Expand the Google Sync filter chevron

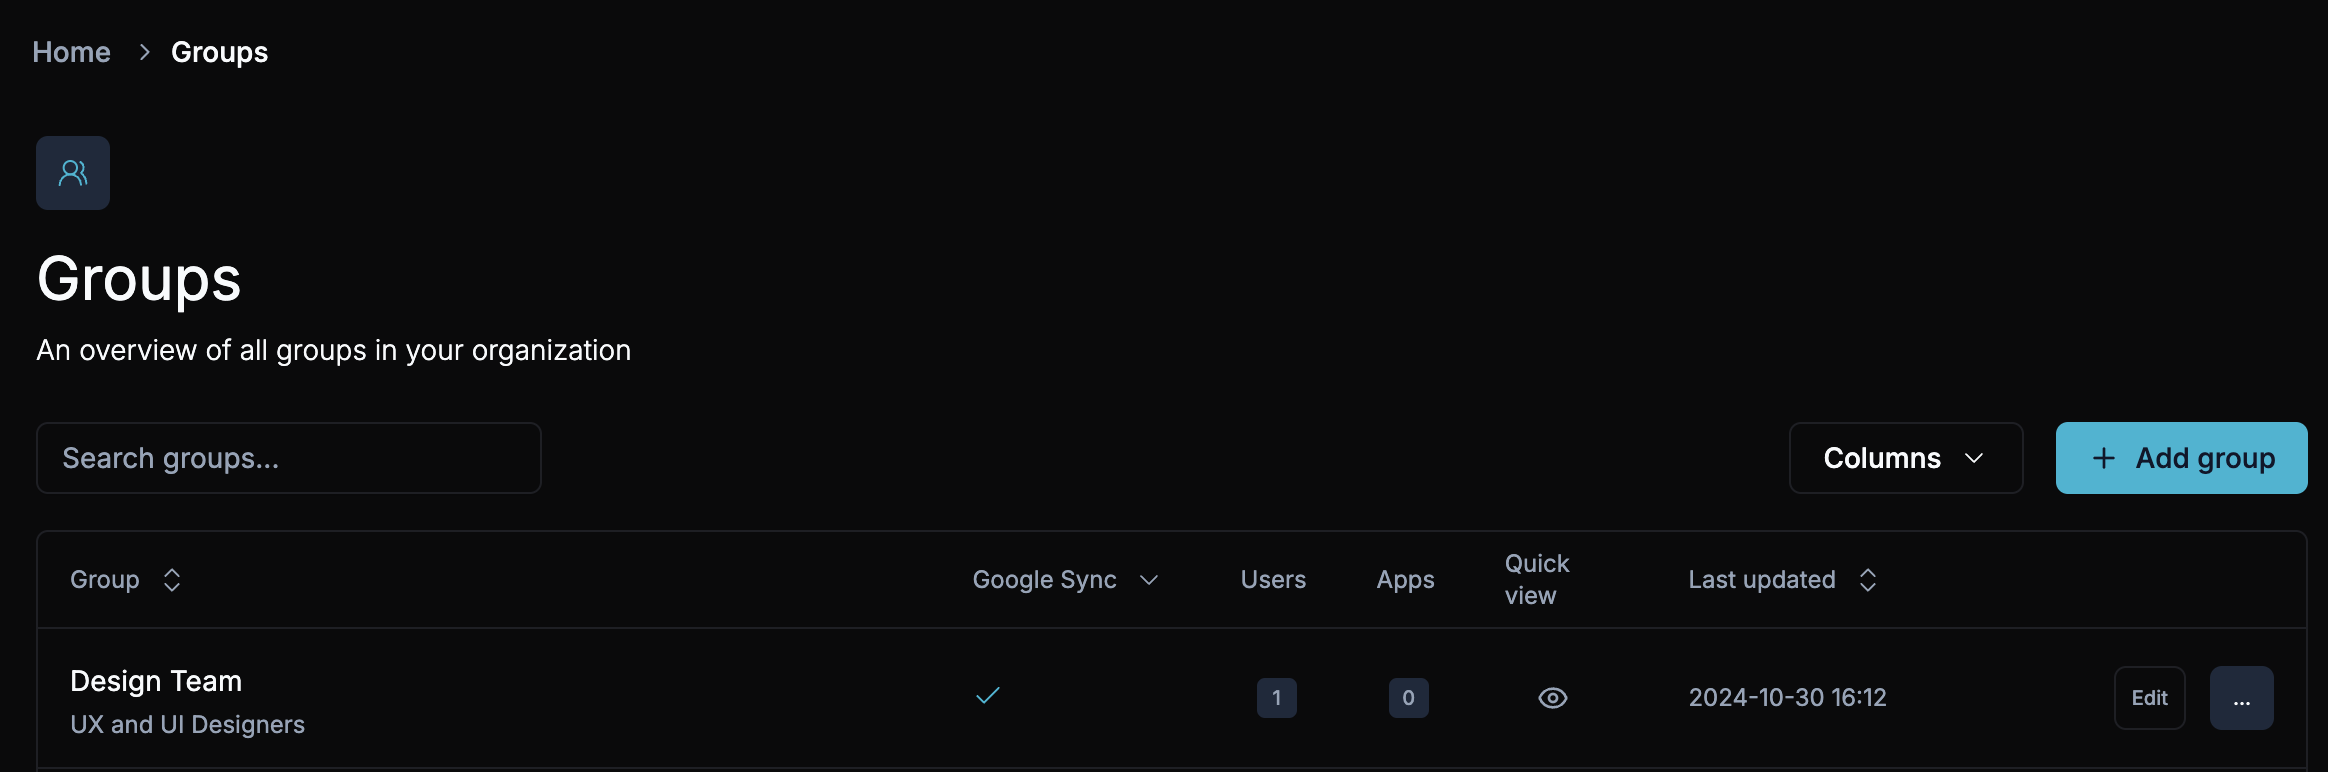[x=1149, y=580]
